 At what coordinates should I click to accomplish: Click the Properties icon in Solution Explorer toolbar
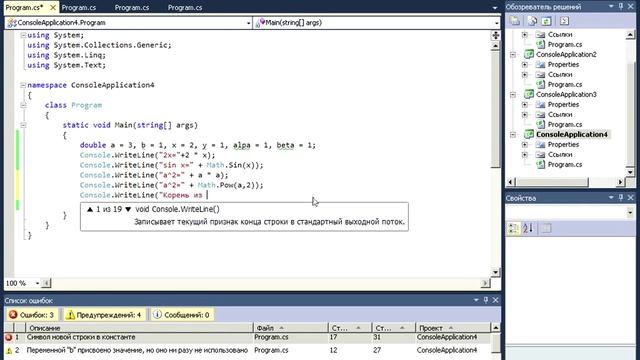(x=515, y=21)
